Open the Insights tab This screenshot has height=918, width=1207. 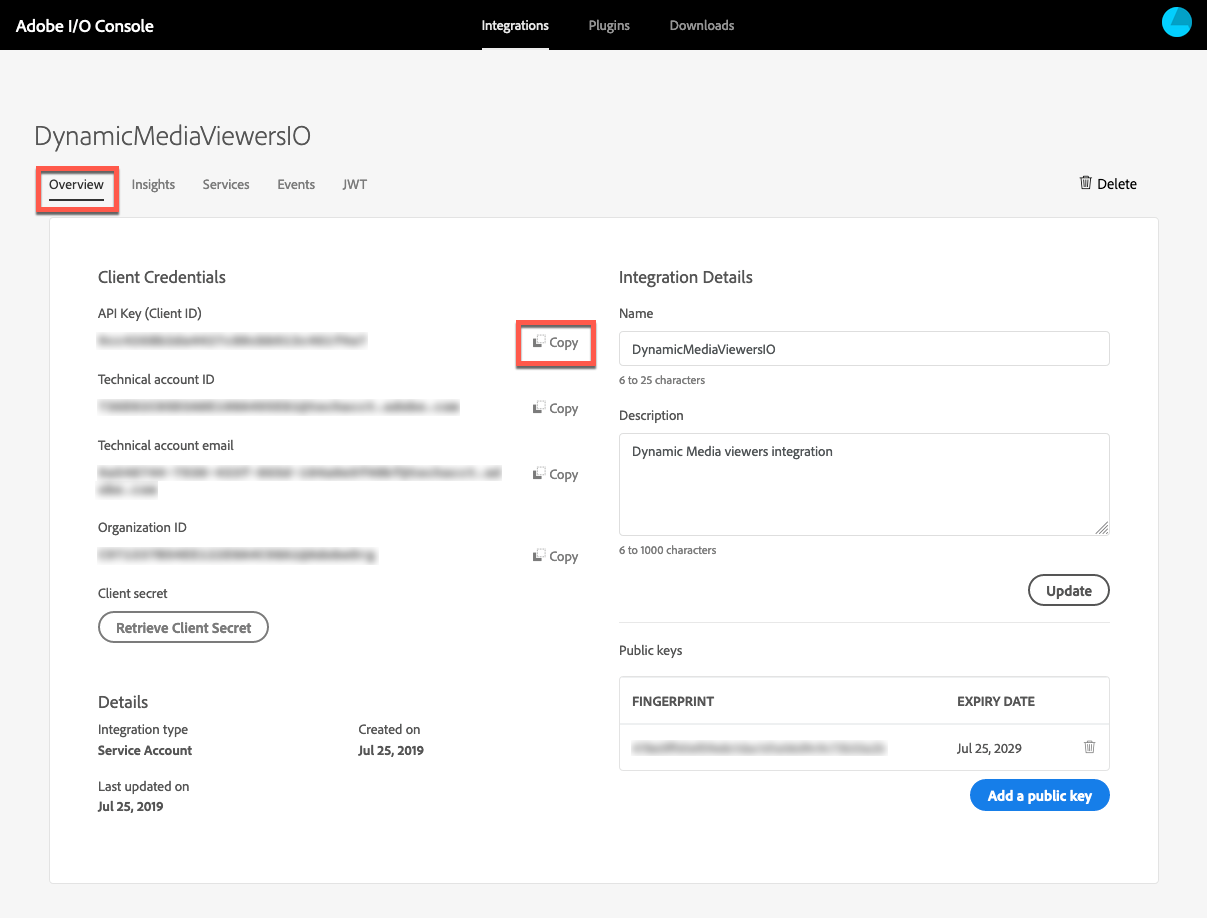(153, 185)
